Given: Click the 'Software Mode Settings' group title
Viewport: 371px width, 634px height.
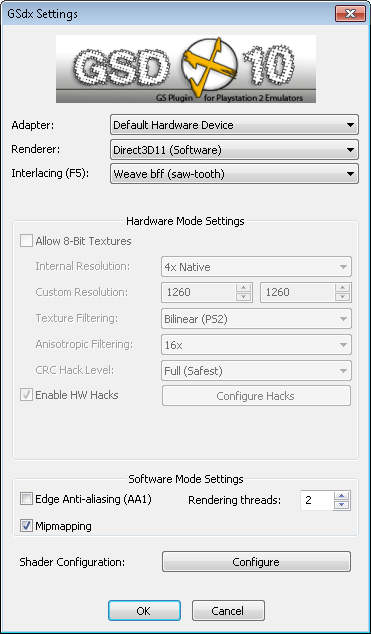Looking at the screenshot, I should [186, 479].
